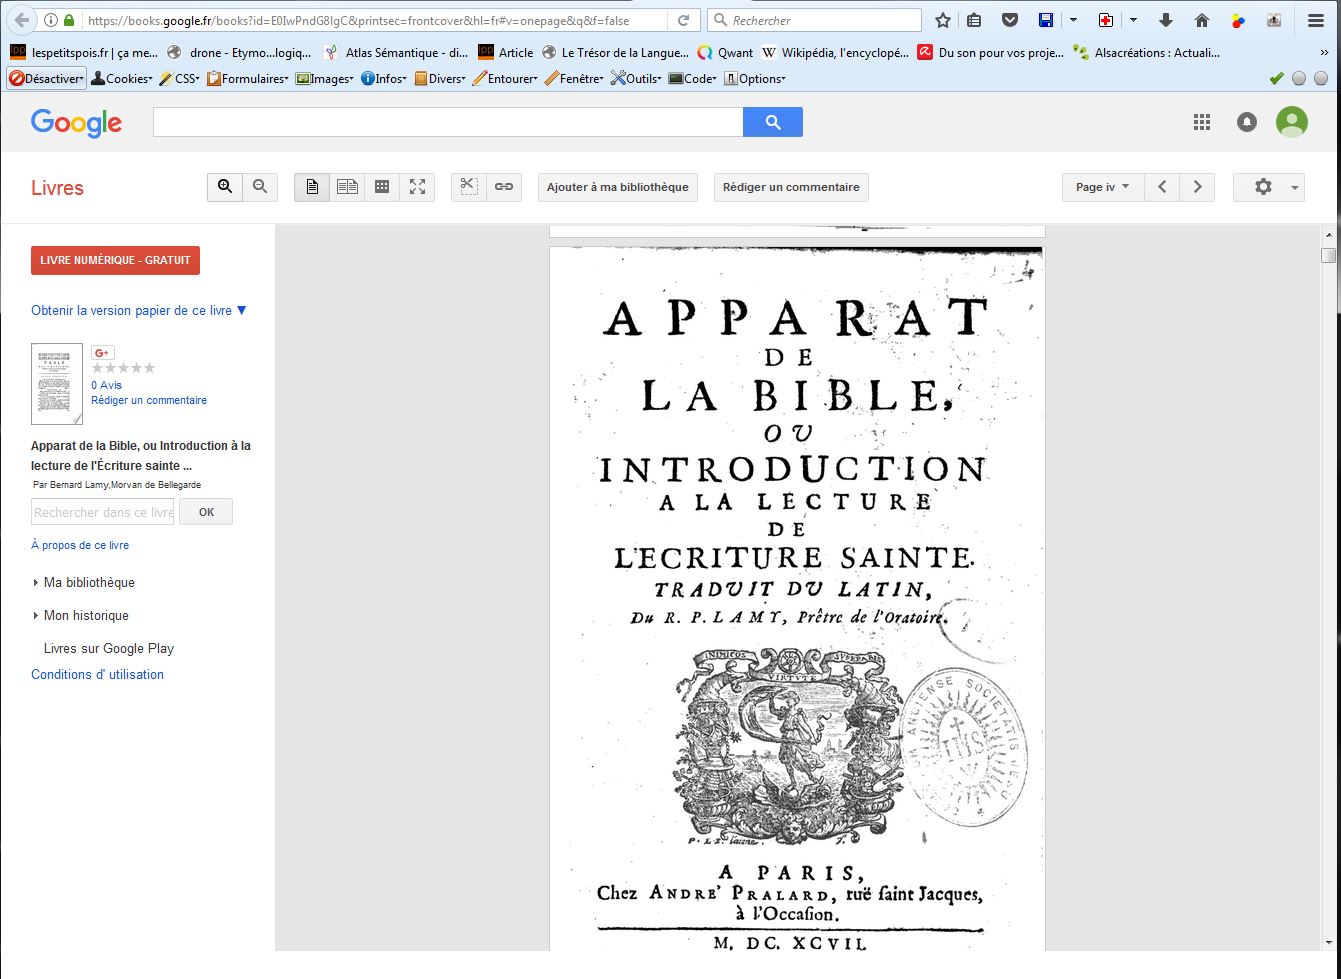Viewport: 1341px width, 979px height.
Task: Click the clip selection scissors icon
Action: (x=469, y=187)
